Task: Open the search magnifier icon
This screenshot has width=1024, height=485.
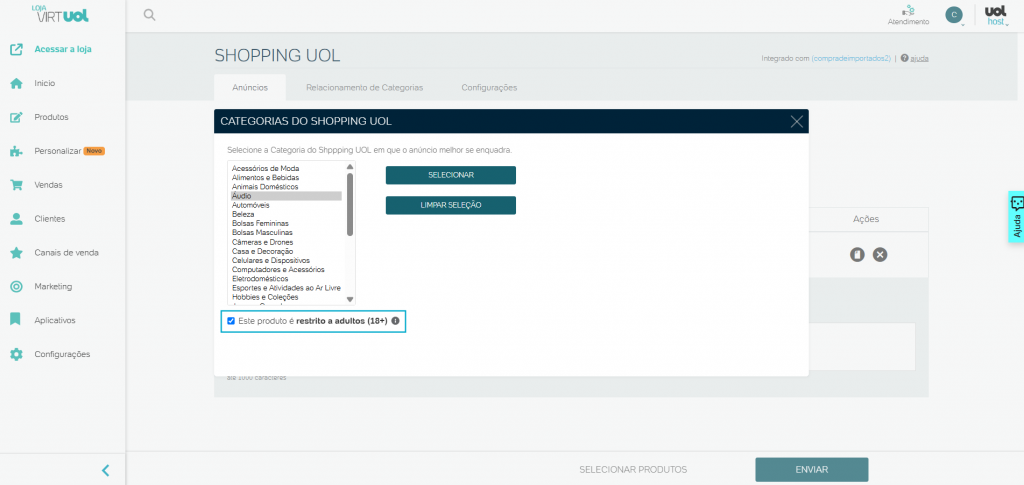Action: (150, 15)
